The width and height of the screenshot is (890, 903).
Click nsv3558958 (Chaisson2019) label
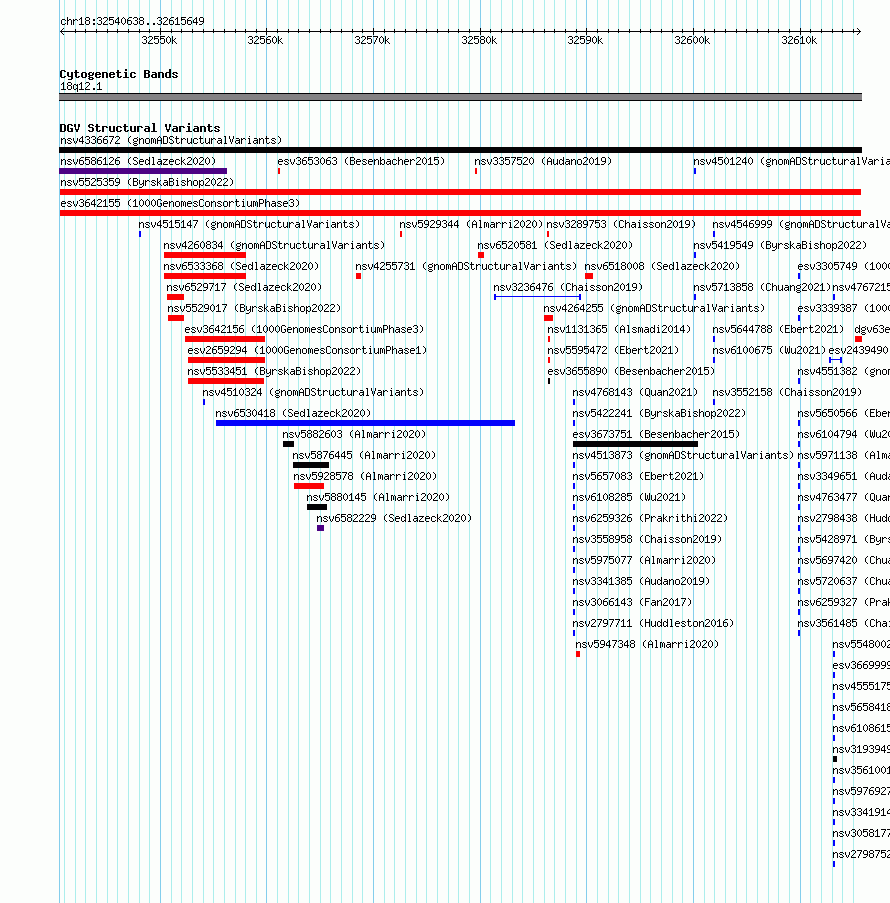point(647,540)
